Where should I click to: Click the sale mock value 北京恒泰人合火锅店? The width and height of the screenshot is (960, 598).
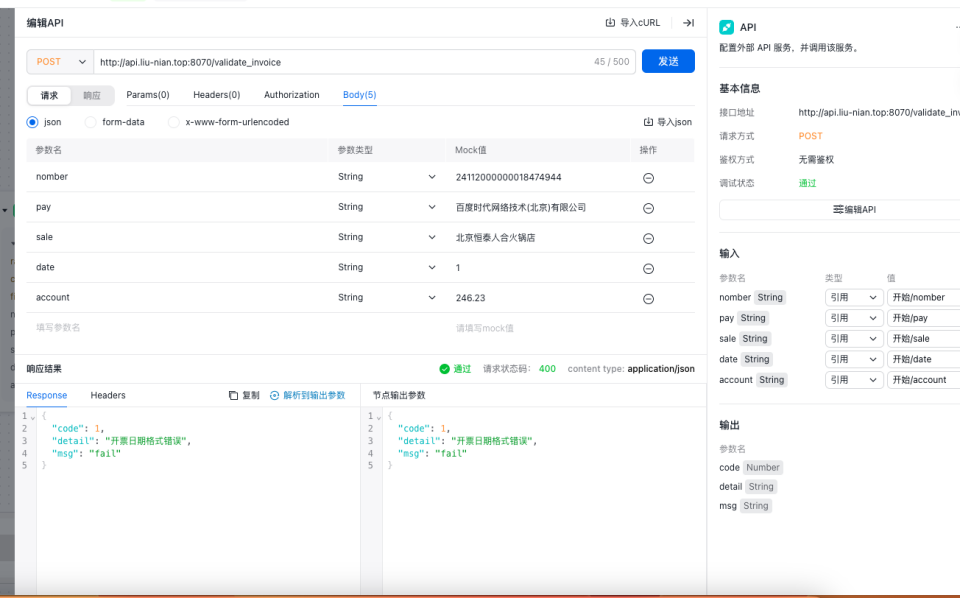click(x=495, y=237)
